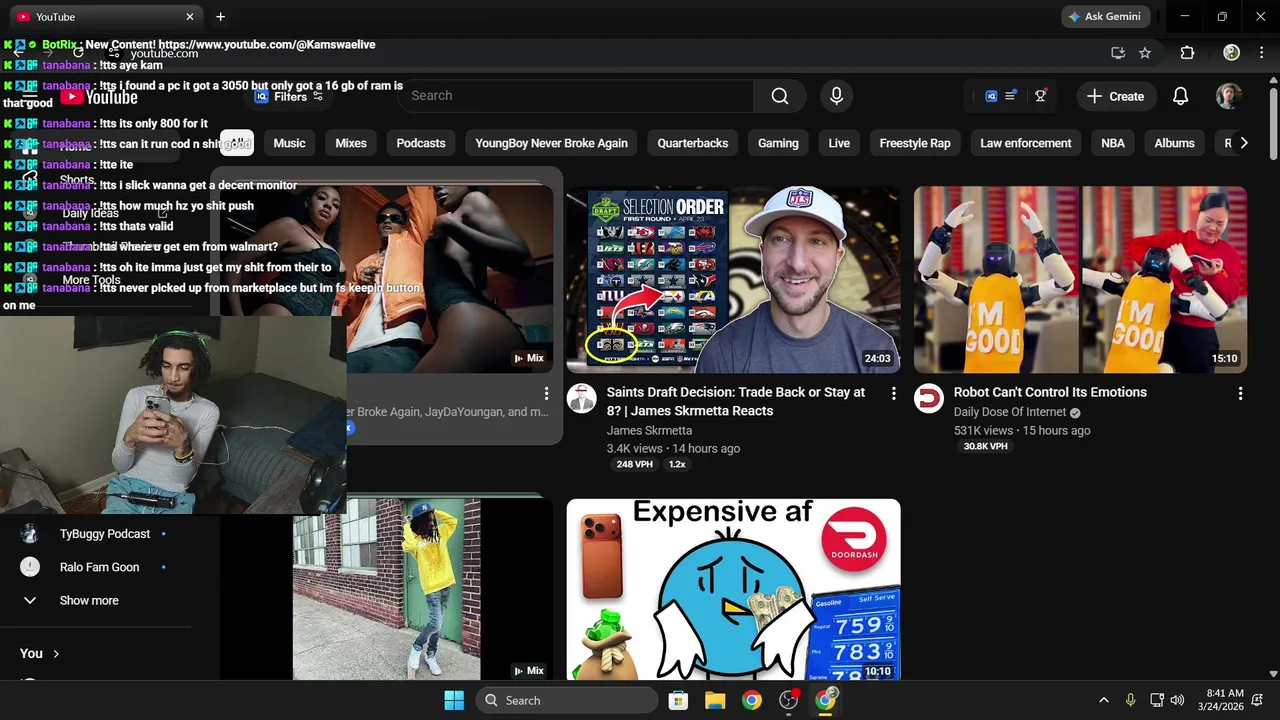This screenshot has height=720, width=1280.
Task: Open the James Skrmetta channel name link
Action: click(x=649, y=430)
